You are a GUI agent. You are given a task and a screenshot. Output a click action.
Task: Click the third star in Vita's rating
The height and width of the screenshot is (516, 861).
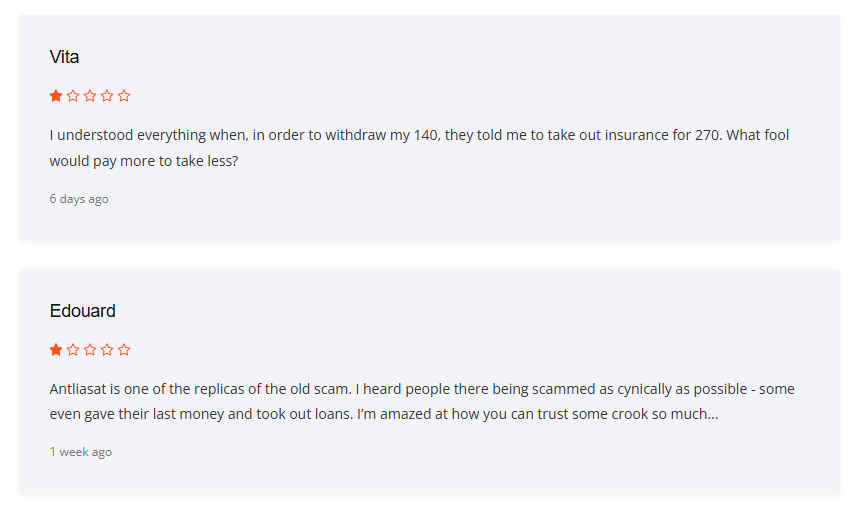click(x=90, y=96)
